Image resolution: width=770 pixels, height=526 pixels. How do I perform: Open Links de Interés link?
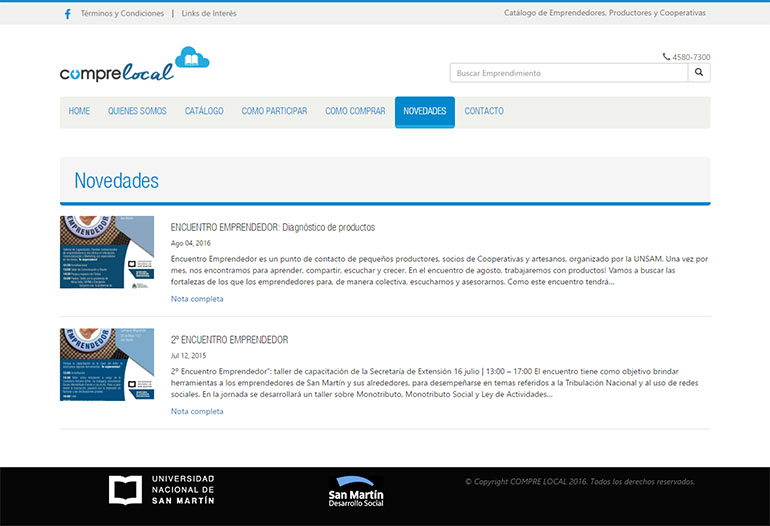tap(209, 13)
